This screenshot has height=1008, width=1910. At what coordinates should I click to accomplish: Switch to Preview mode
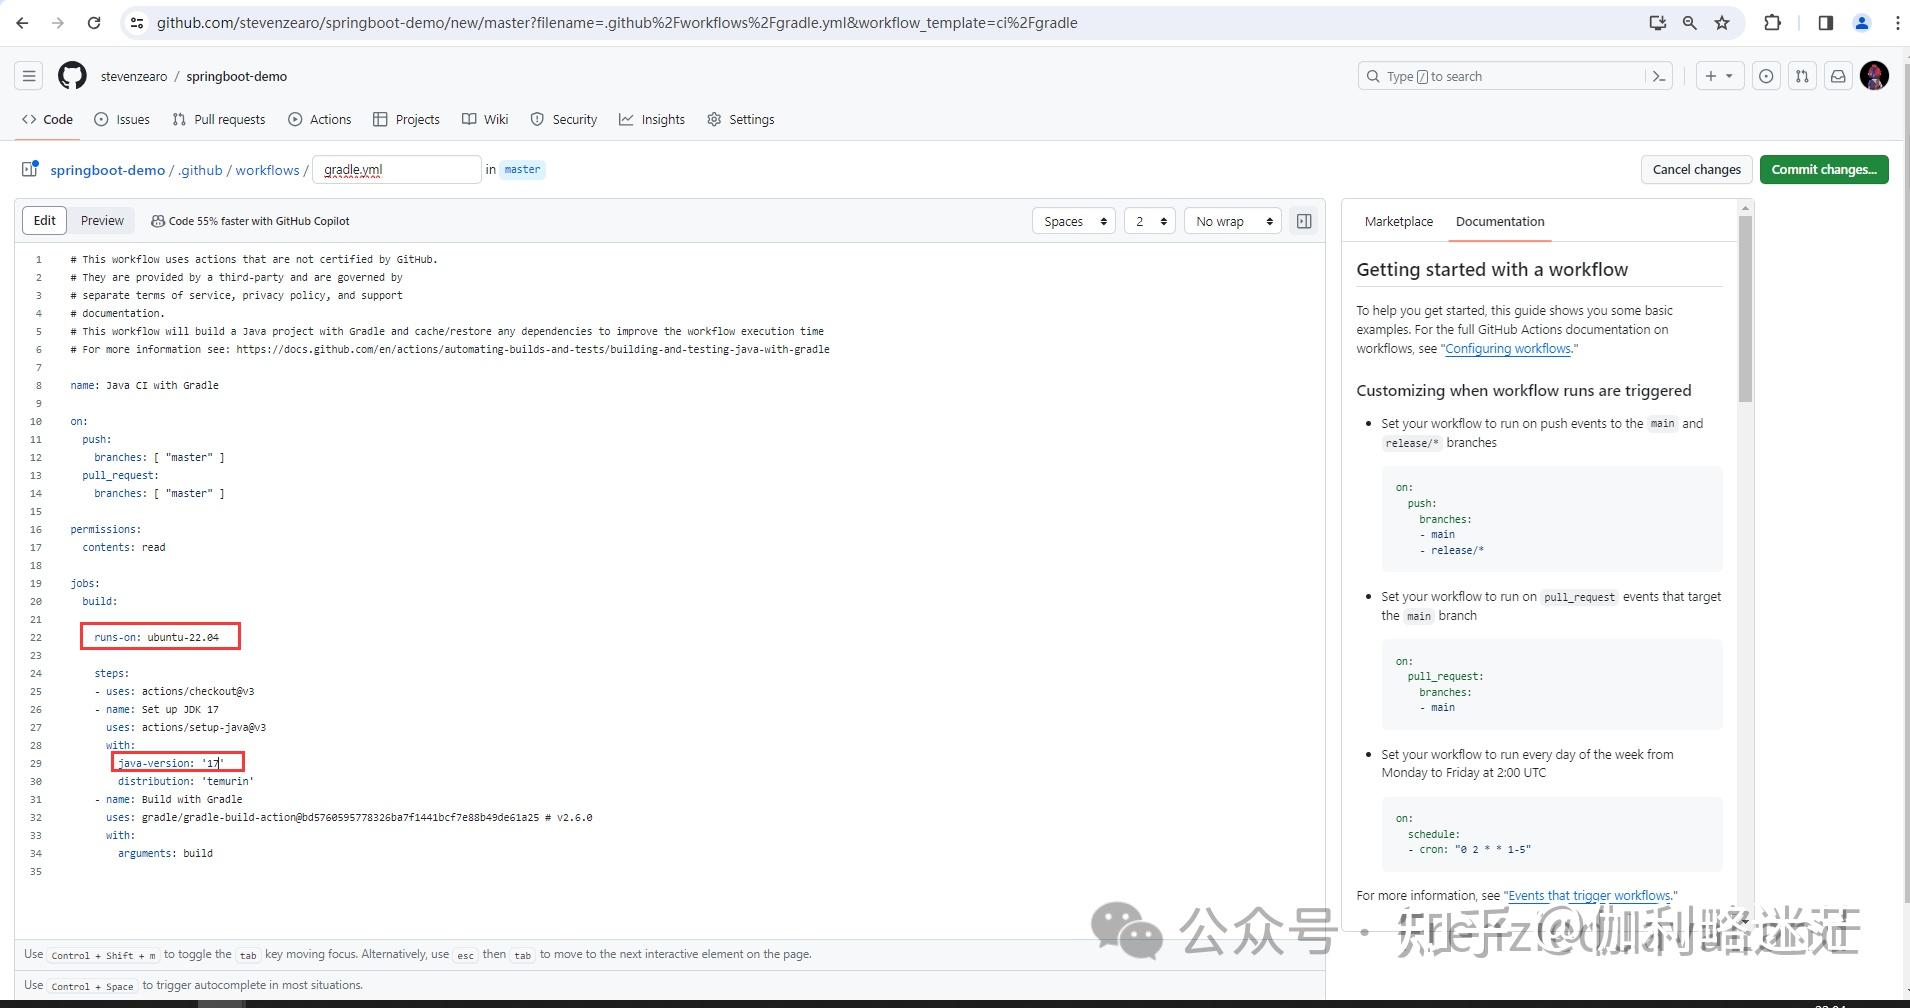[x=101, y=220]
